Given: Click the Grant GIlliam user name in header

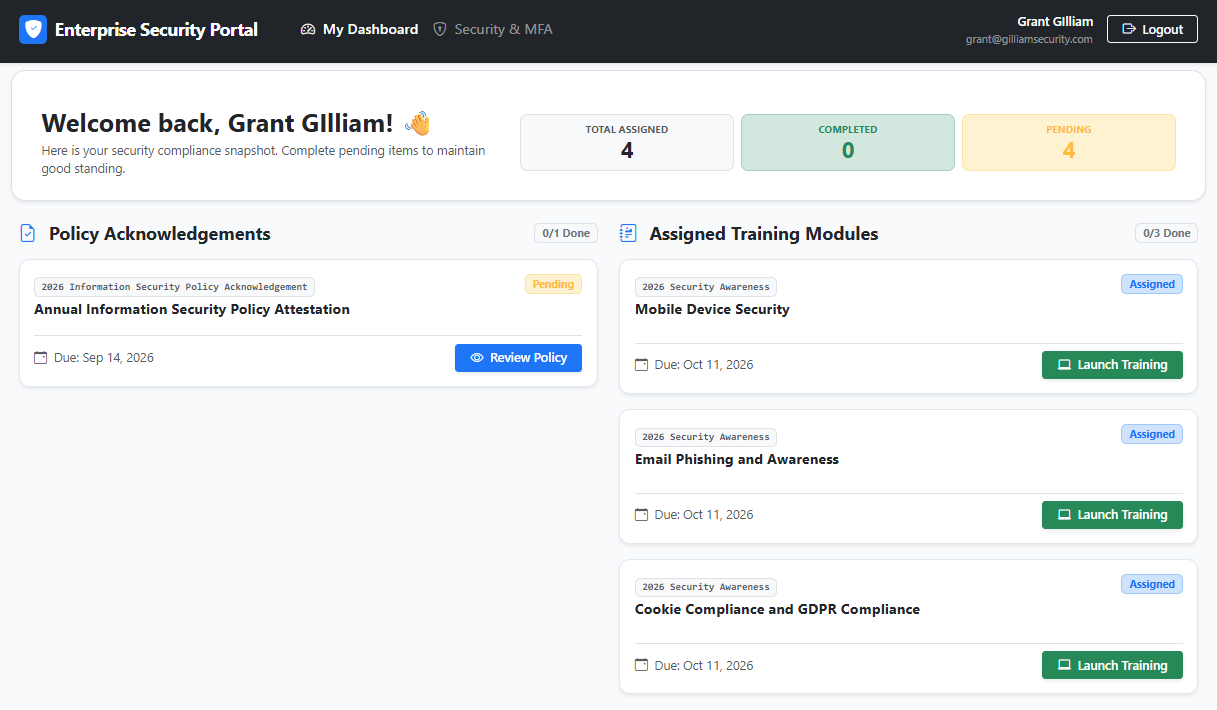Looking at the screenshot, I should (1055, 21).
